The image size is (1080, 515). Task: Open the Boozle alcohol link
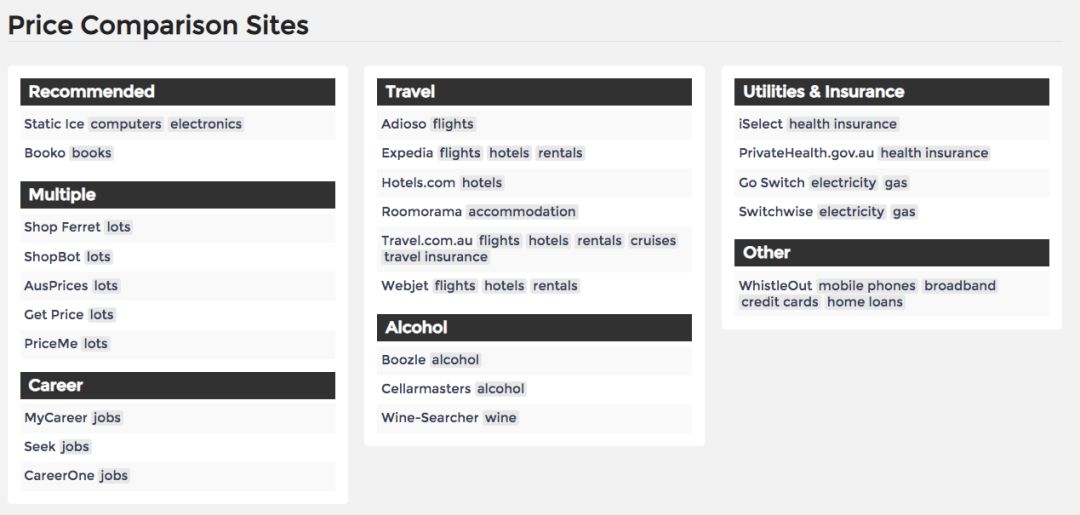pyautogui.click(x=404, y=360)
